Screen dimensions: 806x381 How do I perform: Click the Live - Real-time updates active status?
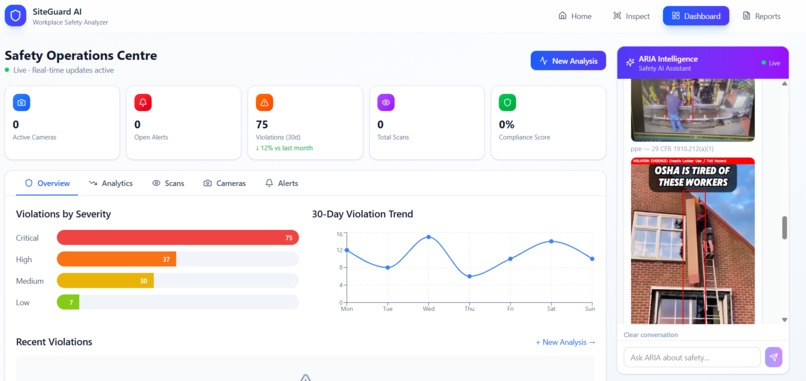coord(59,70)
